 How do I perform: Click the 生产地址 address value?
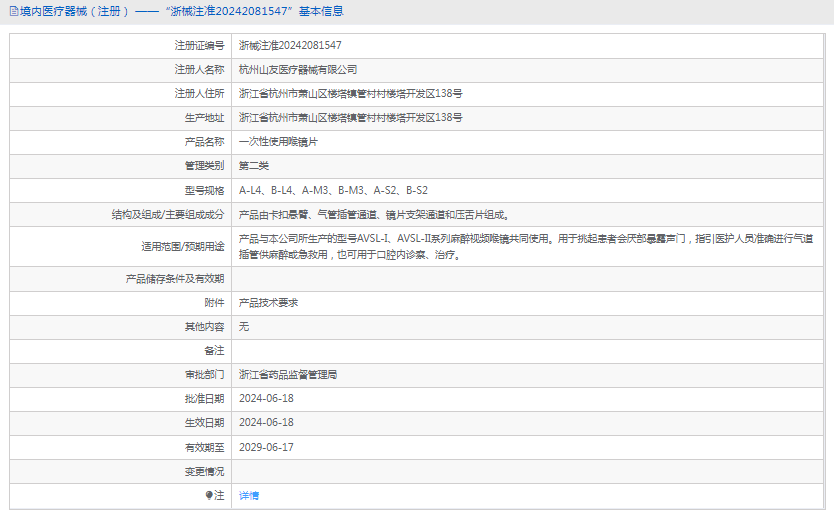click(351, 118)
